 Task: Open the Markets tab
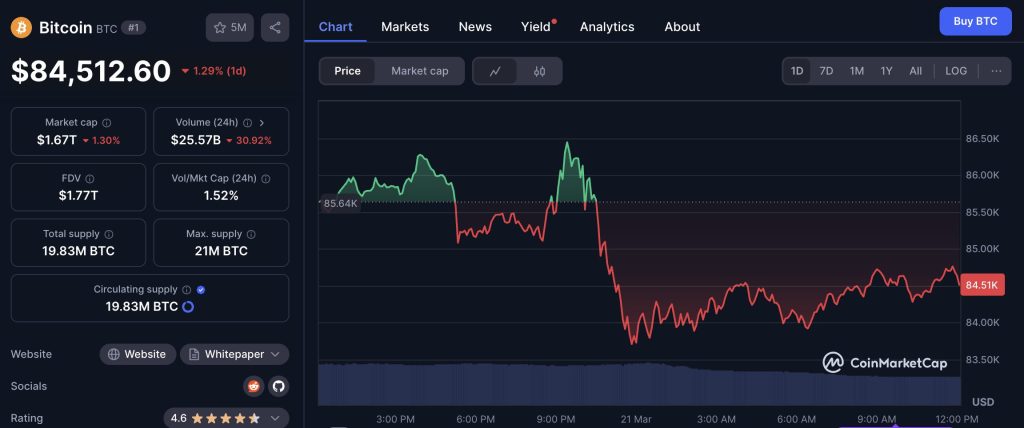405,27
